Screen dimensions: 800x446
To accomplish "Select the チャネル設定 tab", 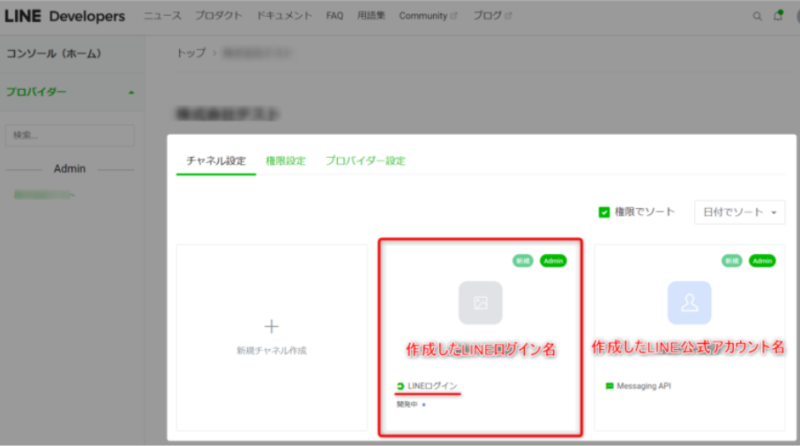I will 216,161.
